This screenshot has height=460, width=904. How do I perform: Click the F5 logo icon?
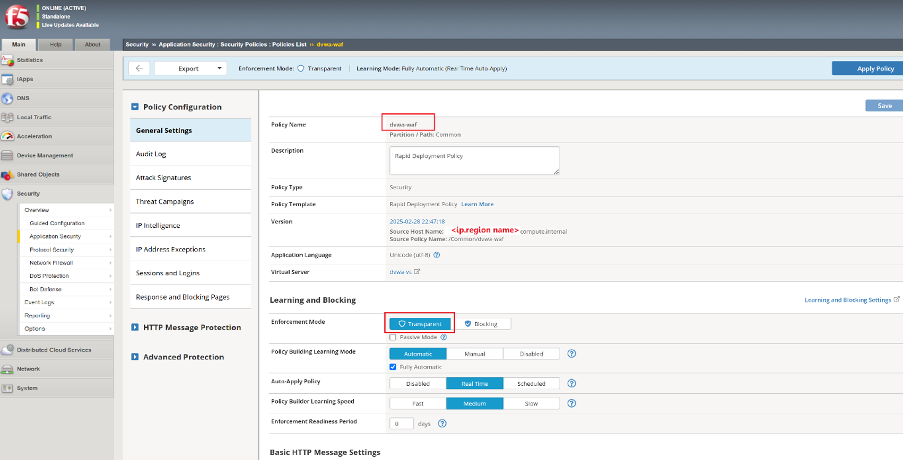(18, 18)
